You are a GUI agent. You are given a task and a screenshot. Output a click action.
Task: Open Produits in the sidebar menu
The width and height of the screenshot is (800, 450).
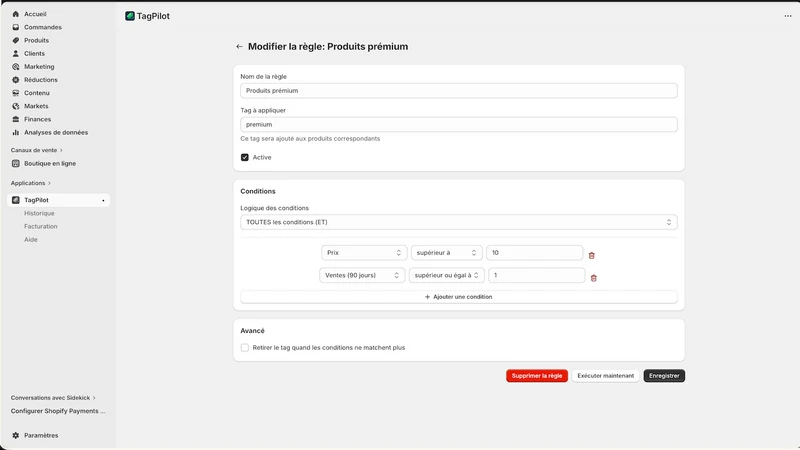(x=36, y=40)
